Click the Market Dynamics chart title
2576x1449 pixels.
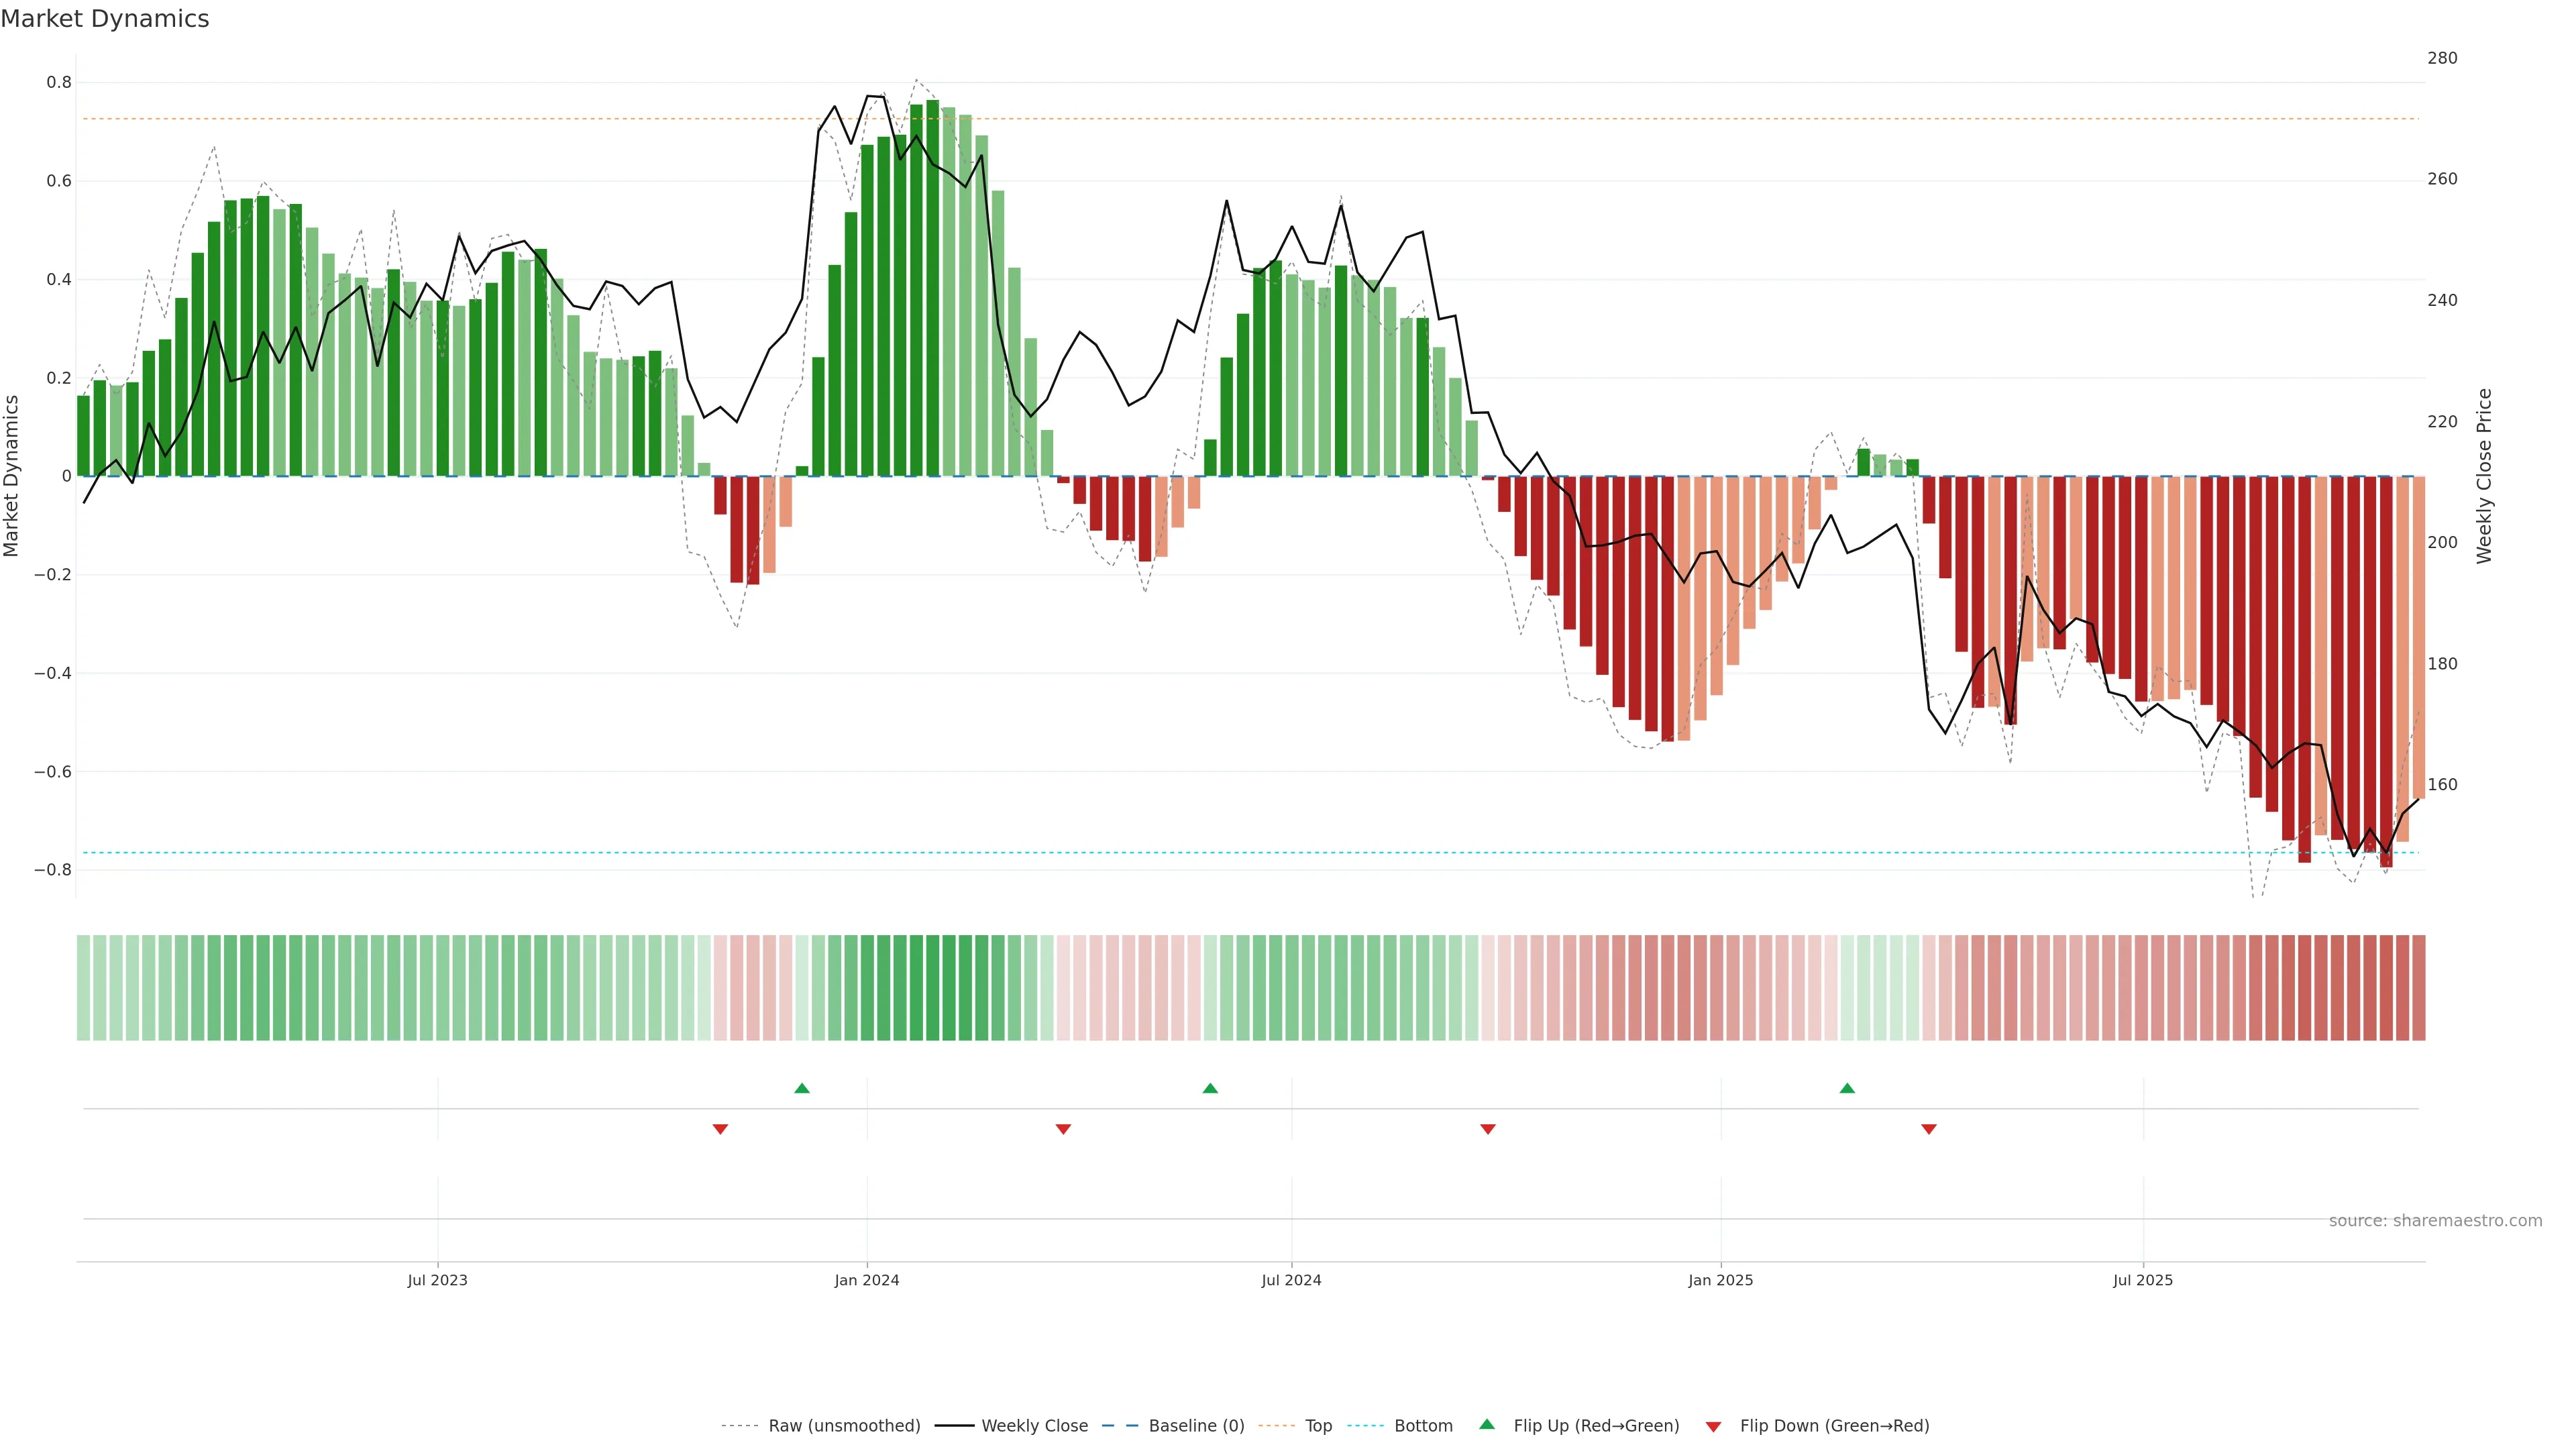pyautogui.click(x=105, y=19)
